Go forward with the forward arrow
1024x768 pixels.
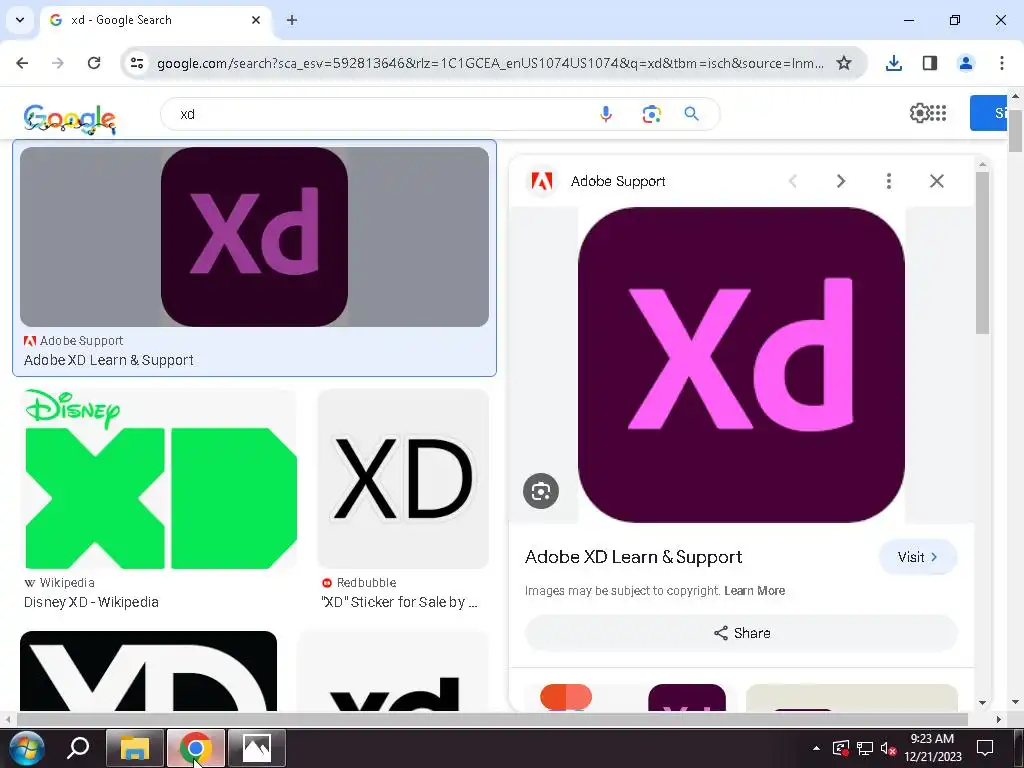58,63
